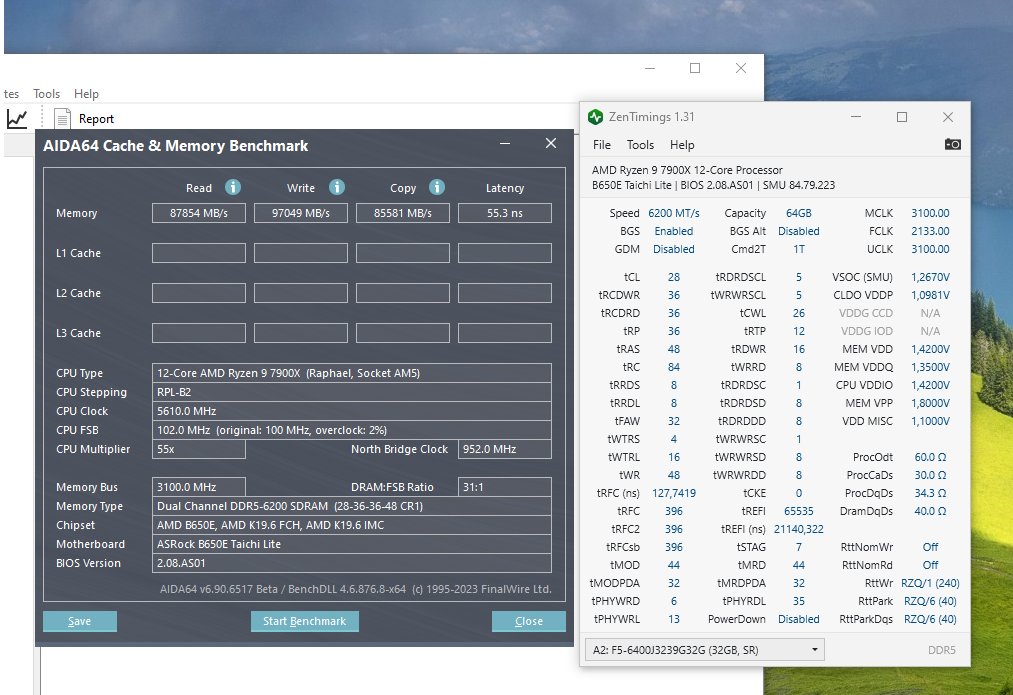Click GDM value Disabled in ZenTimings
The width and height of the screenshot is (1013, 695).
674,249
